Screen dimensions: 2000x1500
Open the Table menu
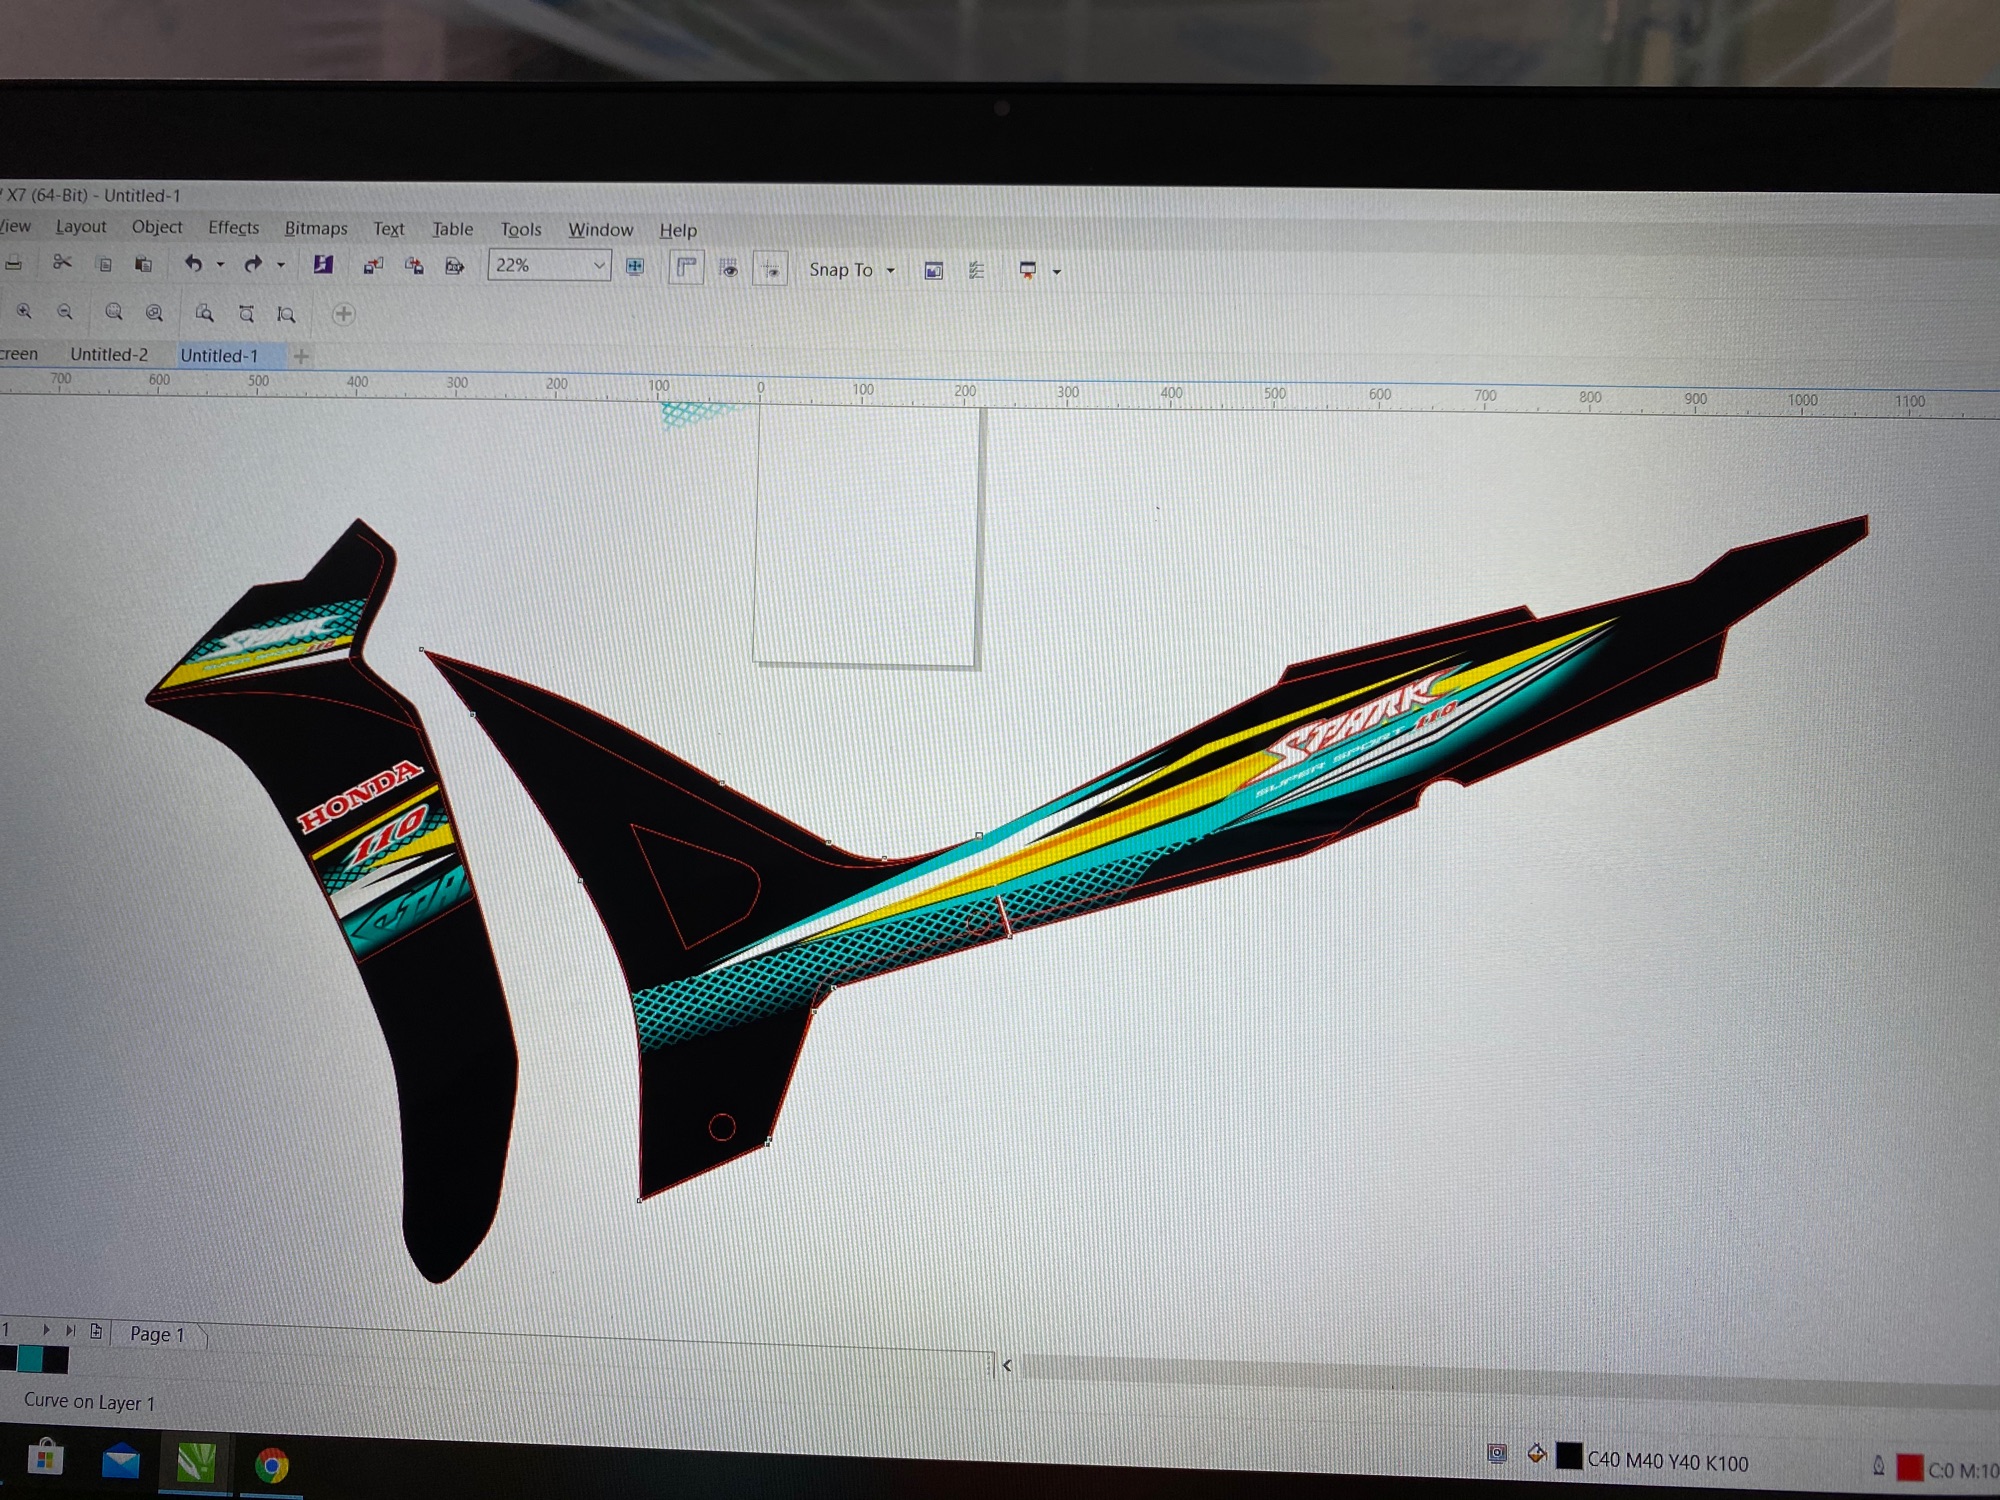pos(453,229)
